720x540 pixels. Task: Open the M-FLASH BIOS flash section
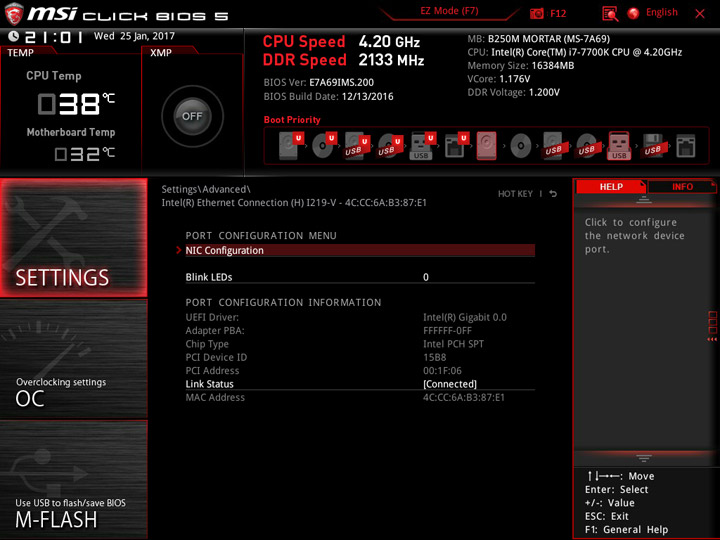point(73,479)
